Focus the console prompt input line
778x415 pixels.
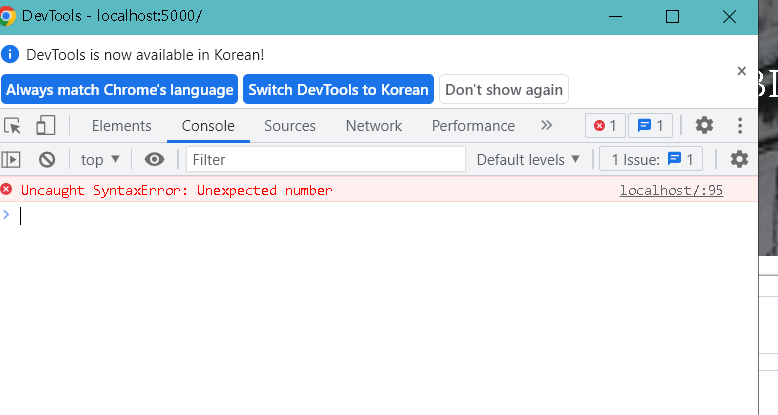coord(387,215)
